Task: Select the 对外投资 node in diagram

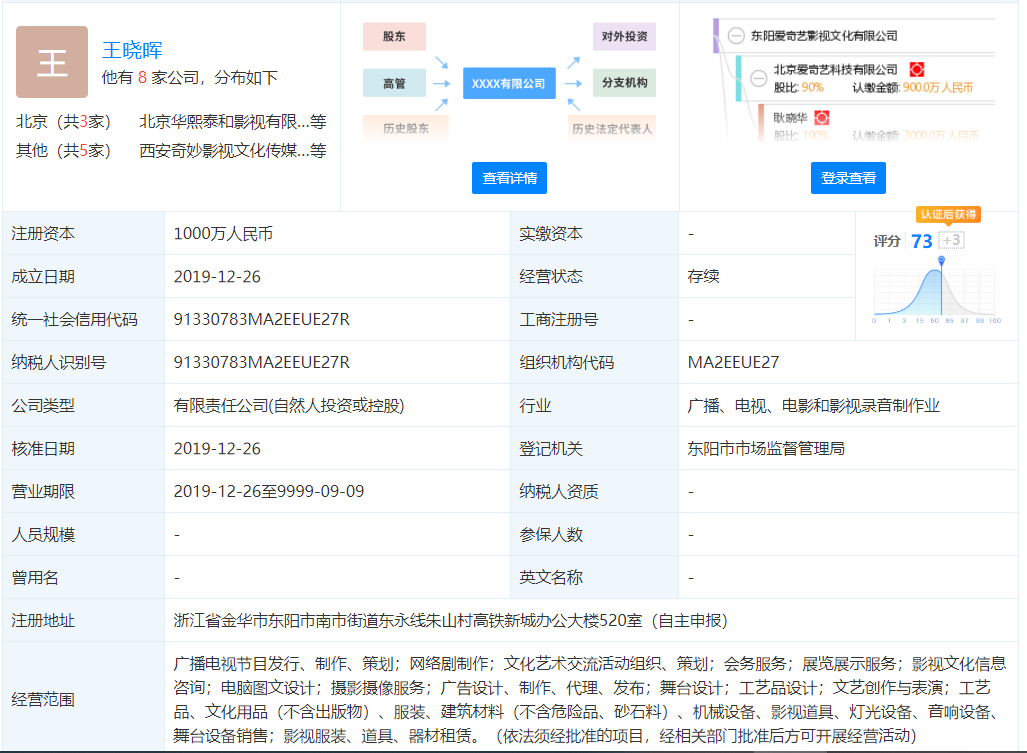Action: click(624, 36)
